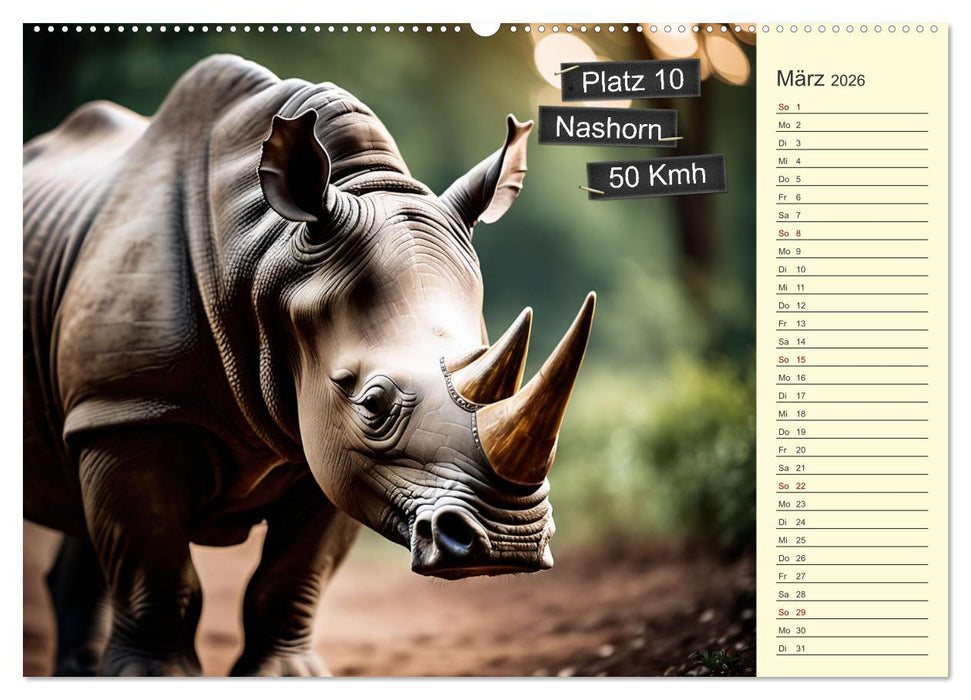Select the Fr 13 calendar row
This screenshot has width=971, height=700.
[x=790, y=322]
